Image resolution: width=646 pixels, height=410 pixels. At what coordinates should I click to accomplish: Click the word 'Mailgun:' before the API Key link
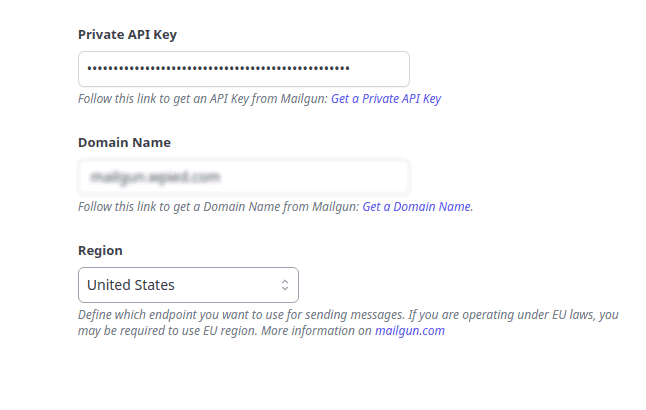pyautogui.click(x=304, y=99)
